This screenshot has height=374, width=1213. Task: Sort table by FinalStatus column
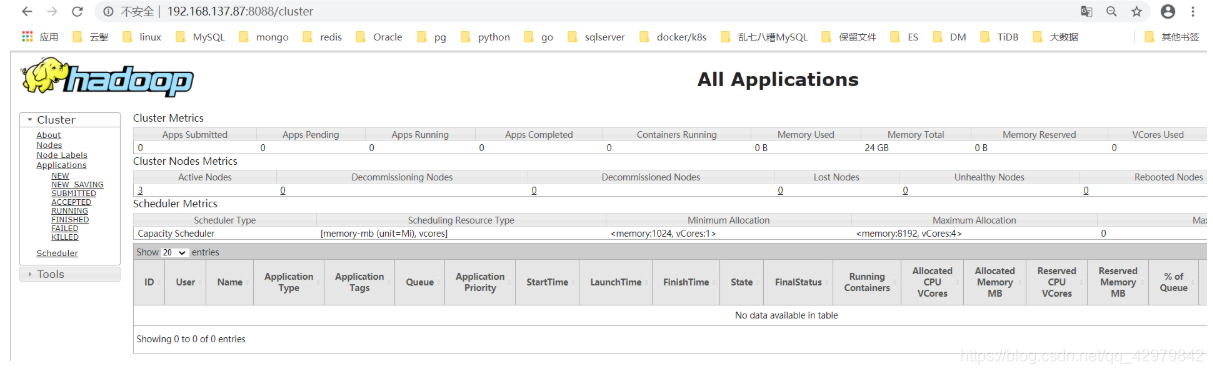click(798, 282)
